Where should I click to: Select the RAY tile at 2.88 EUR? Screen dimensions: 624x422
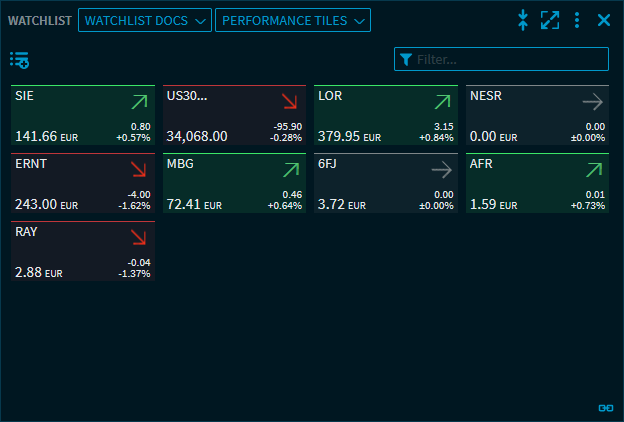[83, 252]
